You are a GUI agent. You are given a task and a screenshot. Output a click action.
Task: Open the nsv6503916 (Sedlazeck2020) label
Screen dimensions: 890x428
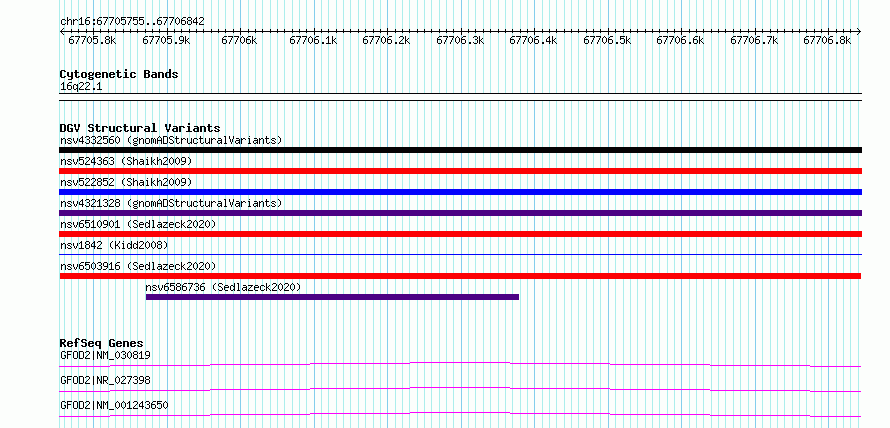coord(138,266)
